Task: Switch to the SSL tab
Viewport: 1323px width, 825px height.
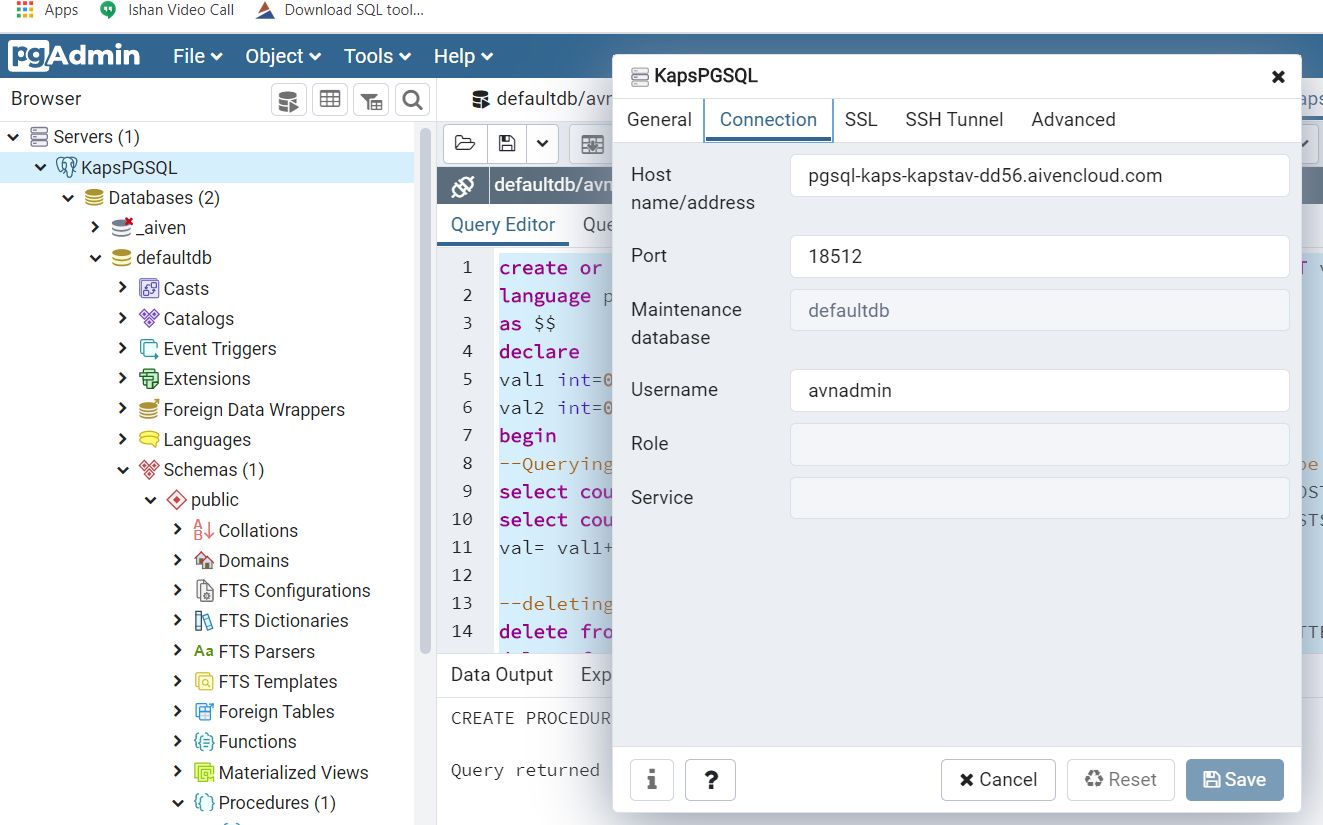Action: coord(861,120)
